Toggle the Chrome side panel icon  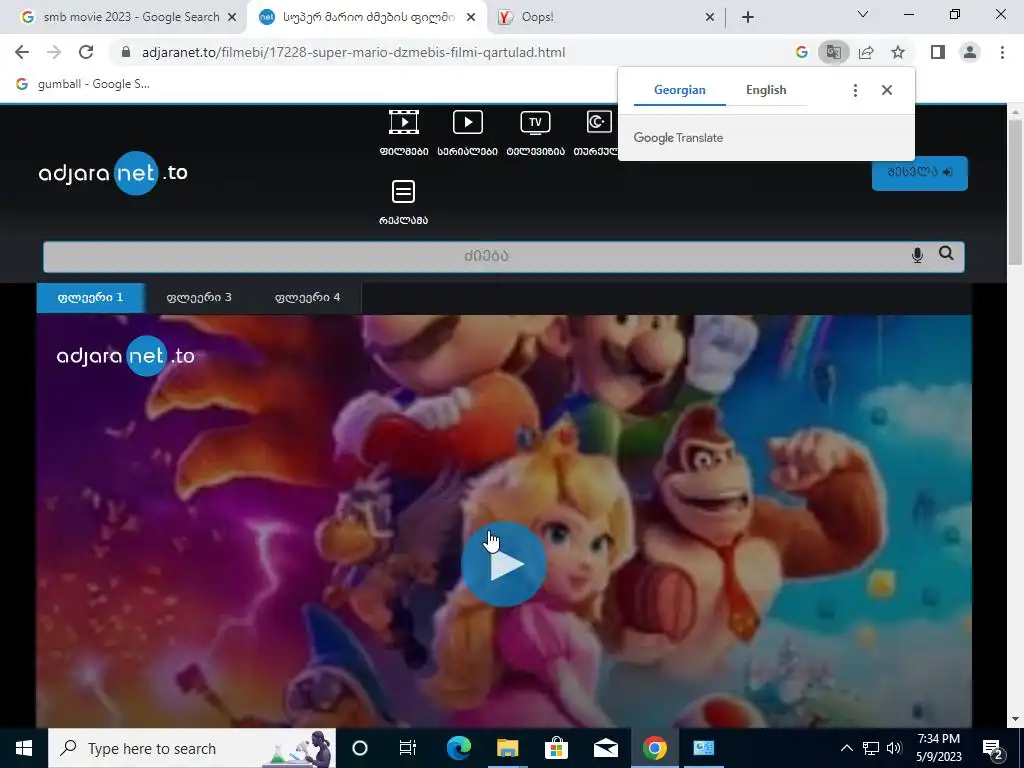pos(938,52)
